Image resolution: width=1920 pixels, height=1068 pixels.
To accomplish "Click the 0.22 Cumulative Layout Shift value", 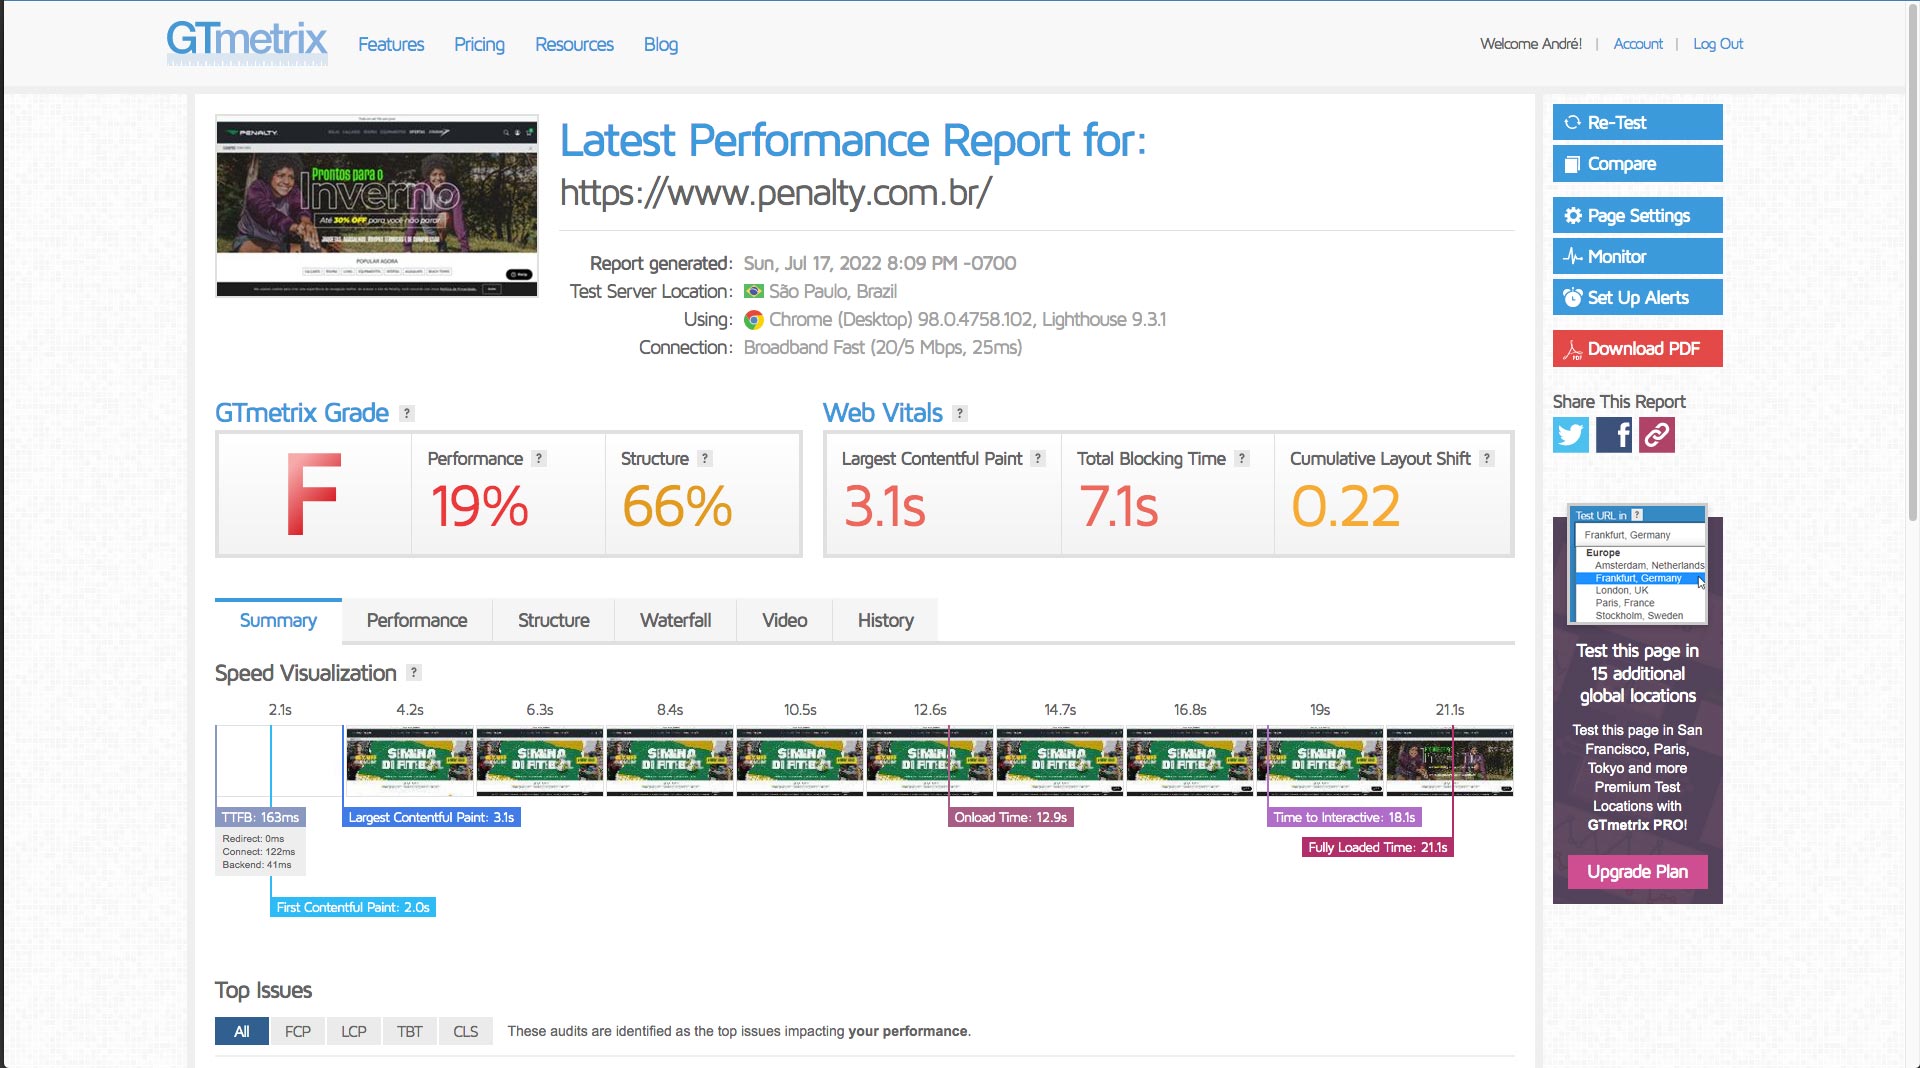I will tap(1345, 505).
